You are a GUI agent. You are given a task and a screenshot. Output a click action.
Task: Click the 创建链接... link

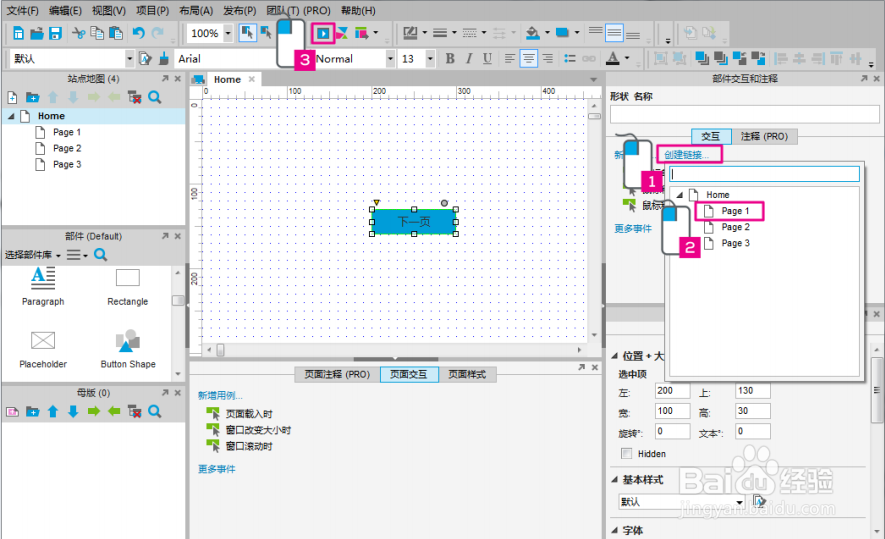tap(686, 155)
